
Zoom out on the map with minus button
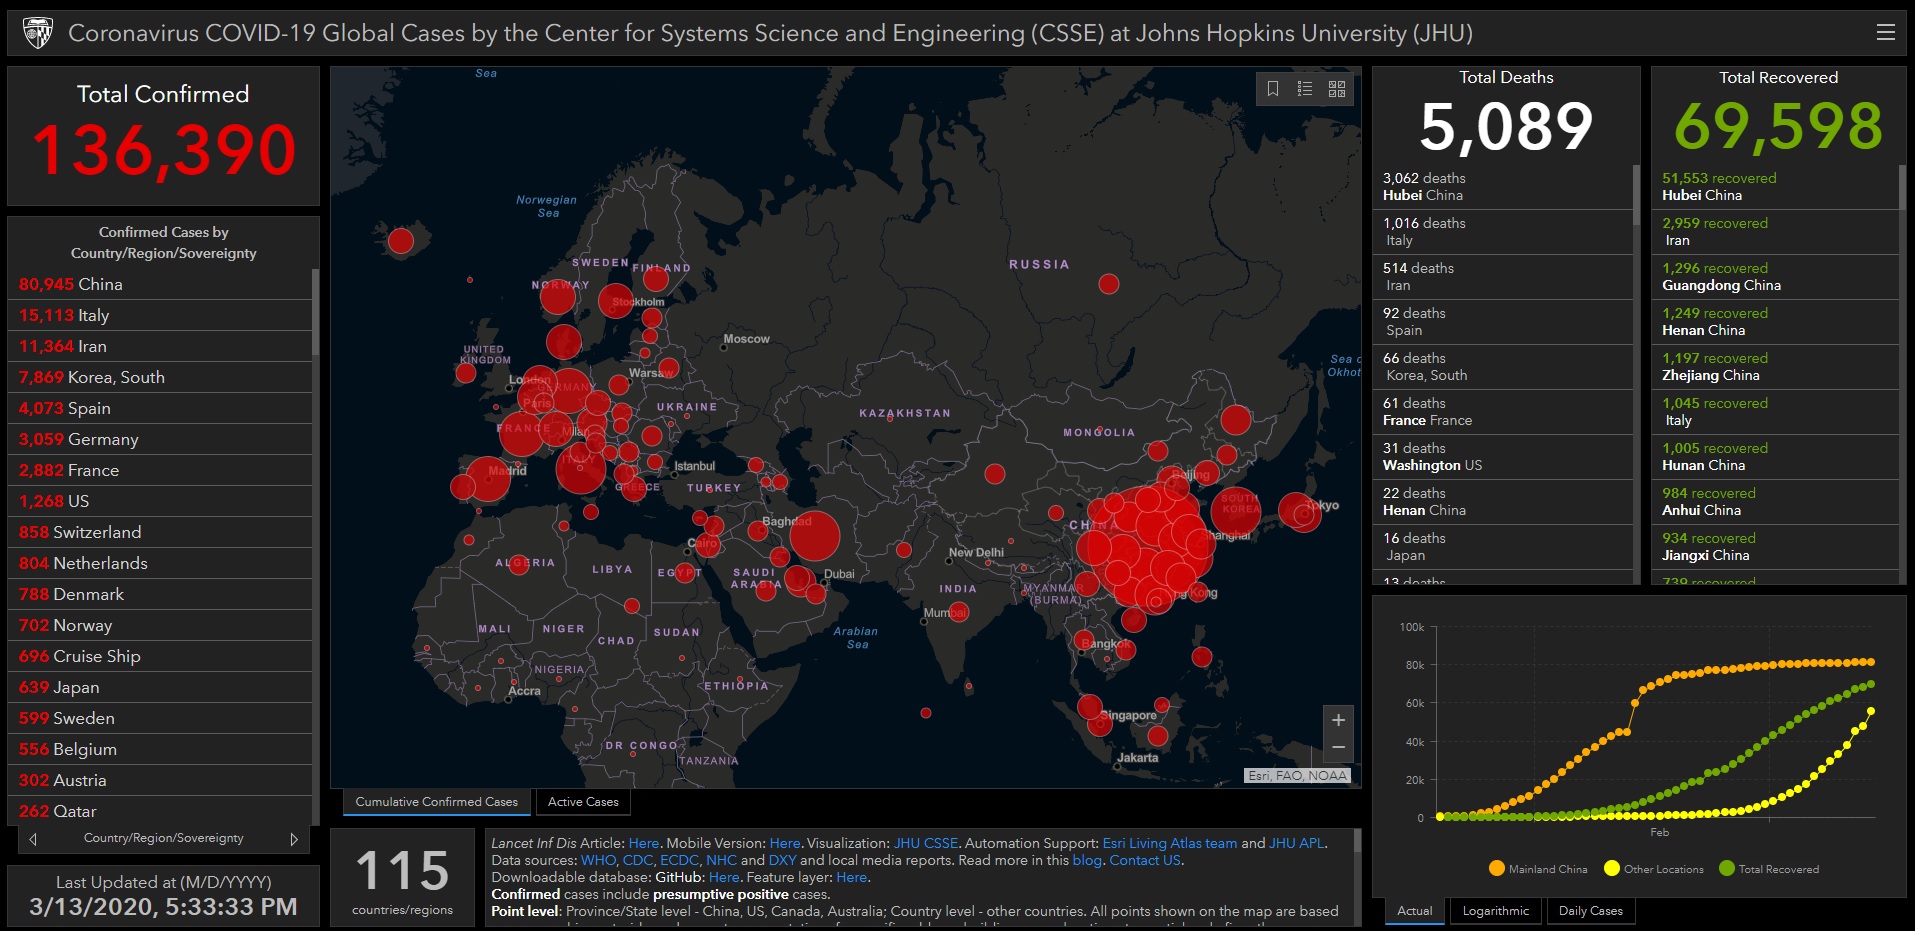pos(1338,748)
